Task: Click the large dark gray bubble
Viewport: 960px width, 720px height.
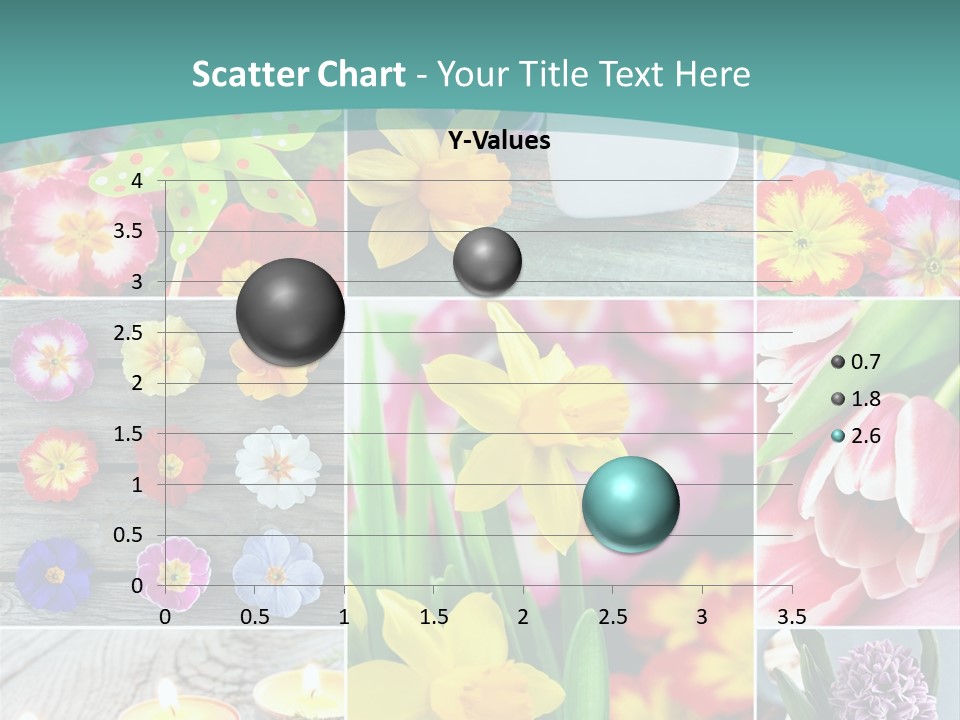Action: (291, 311)
